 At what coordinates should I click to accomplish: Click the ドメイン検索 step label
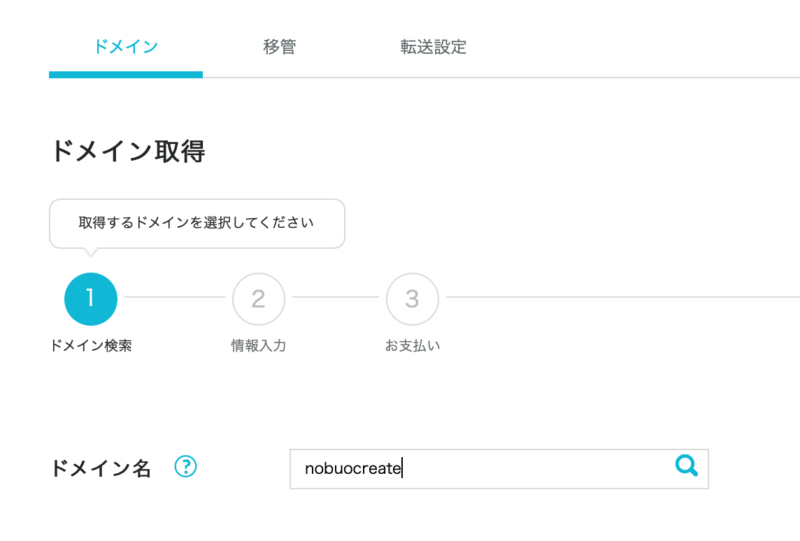[x=91, y=346]
